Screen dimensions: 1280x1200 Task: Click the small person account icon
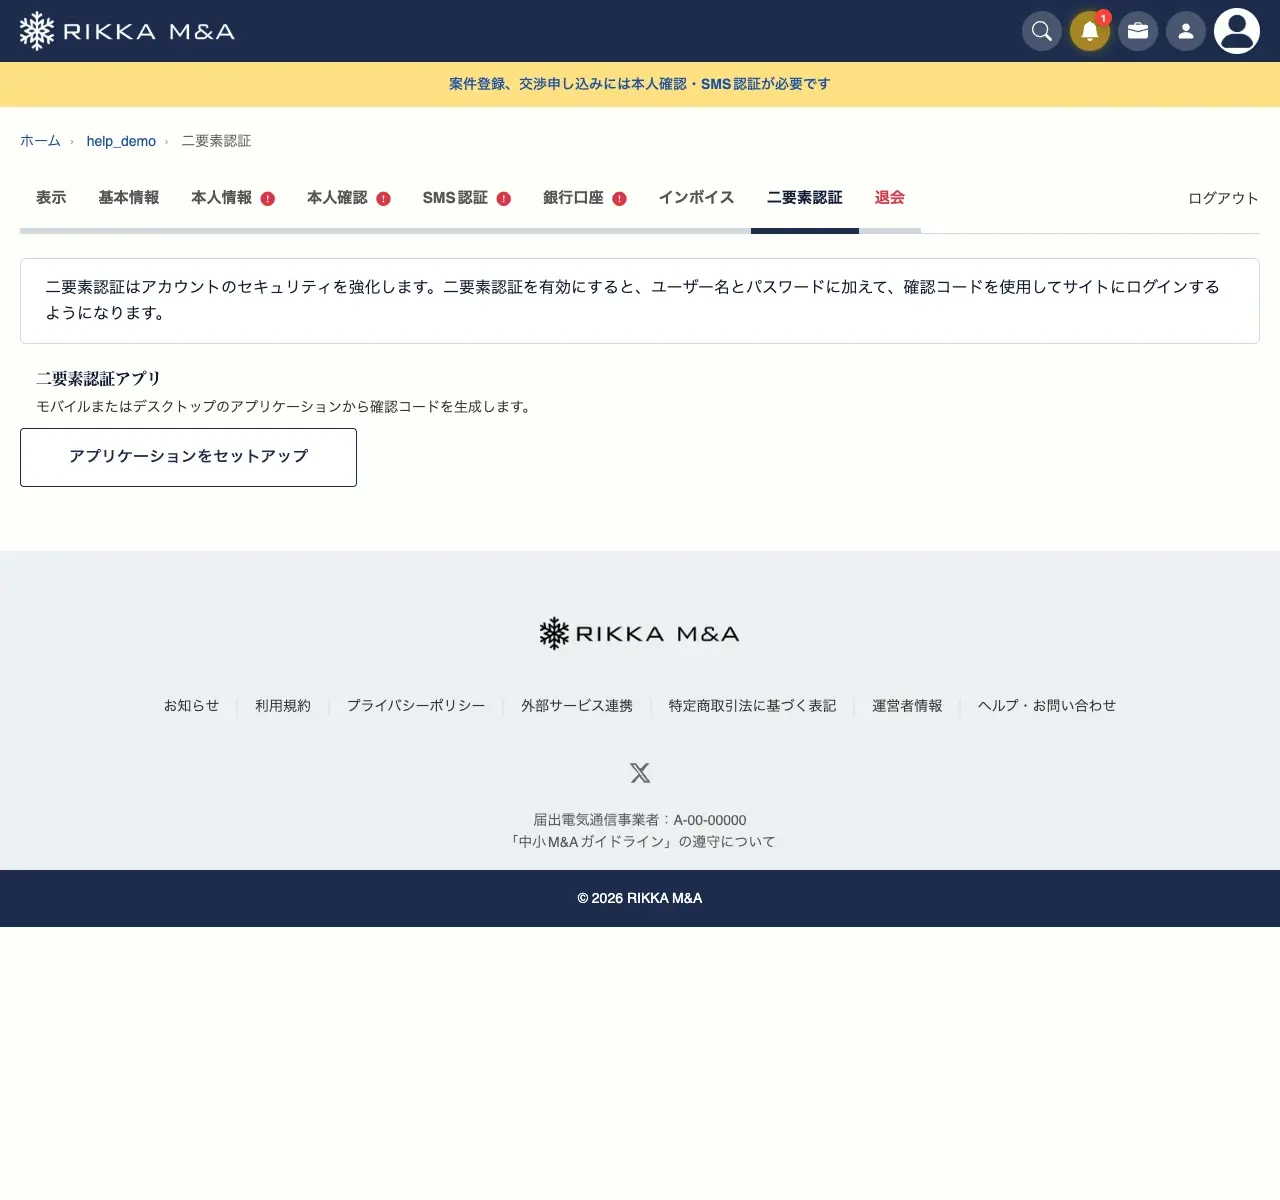click(x=1185, y=31)
